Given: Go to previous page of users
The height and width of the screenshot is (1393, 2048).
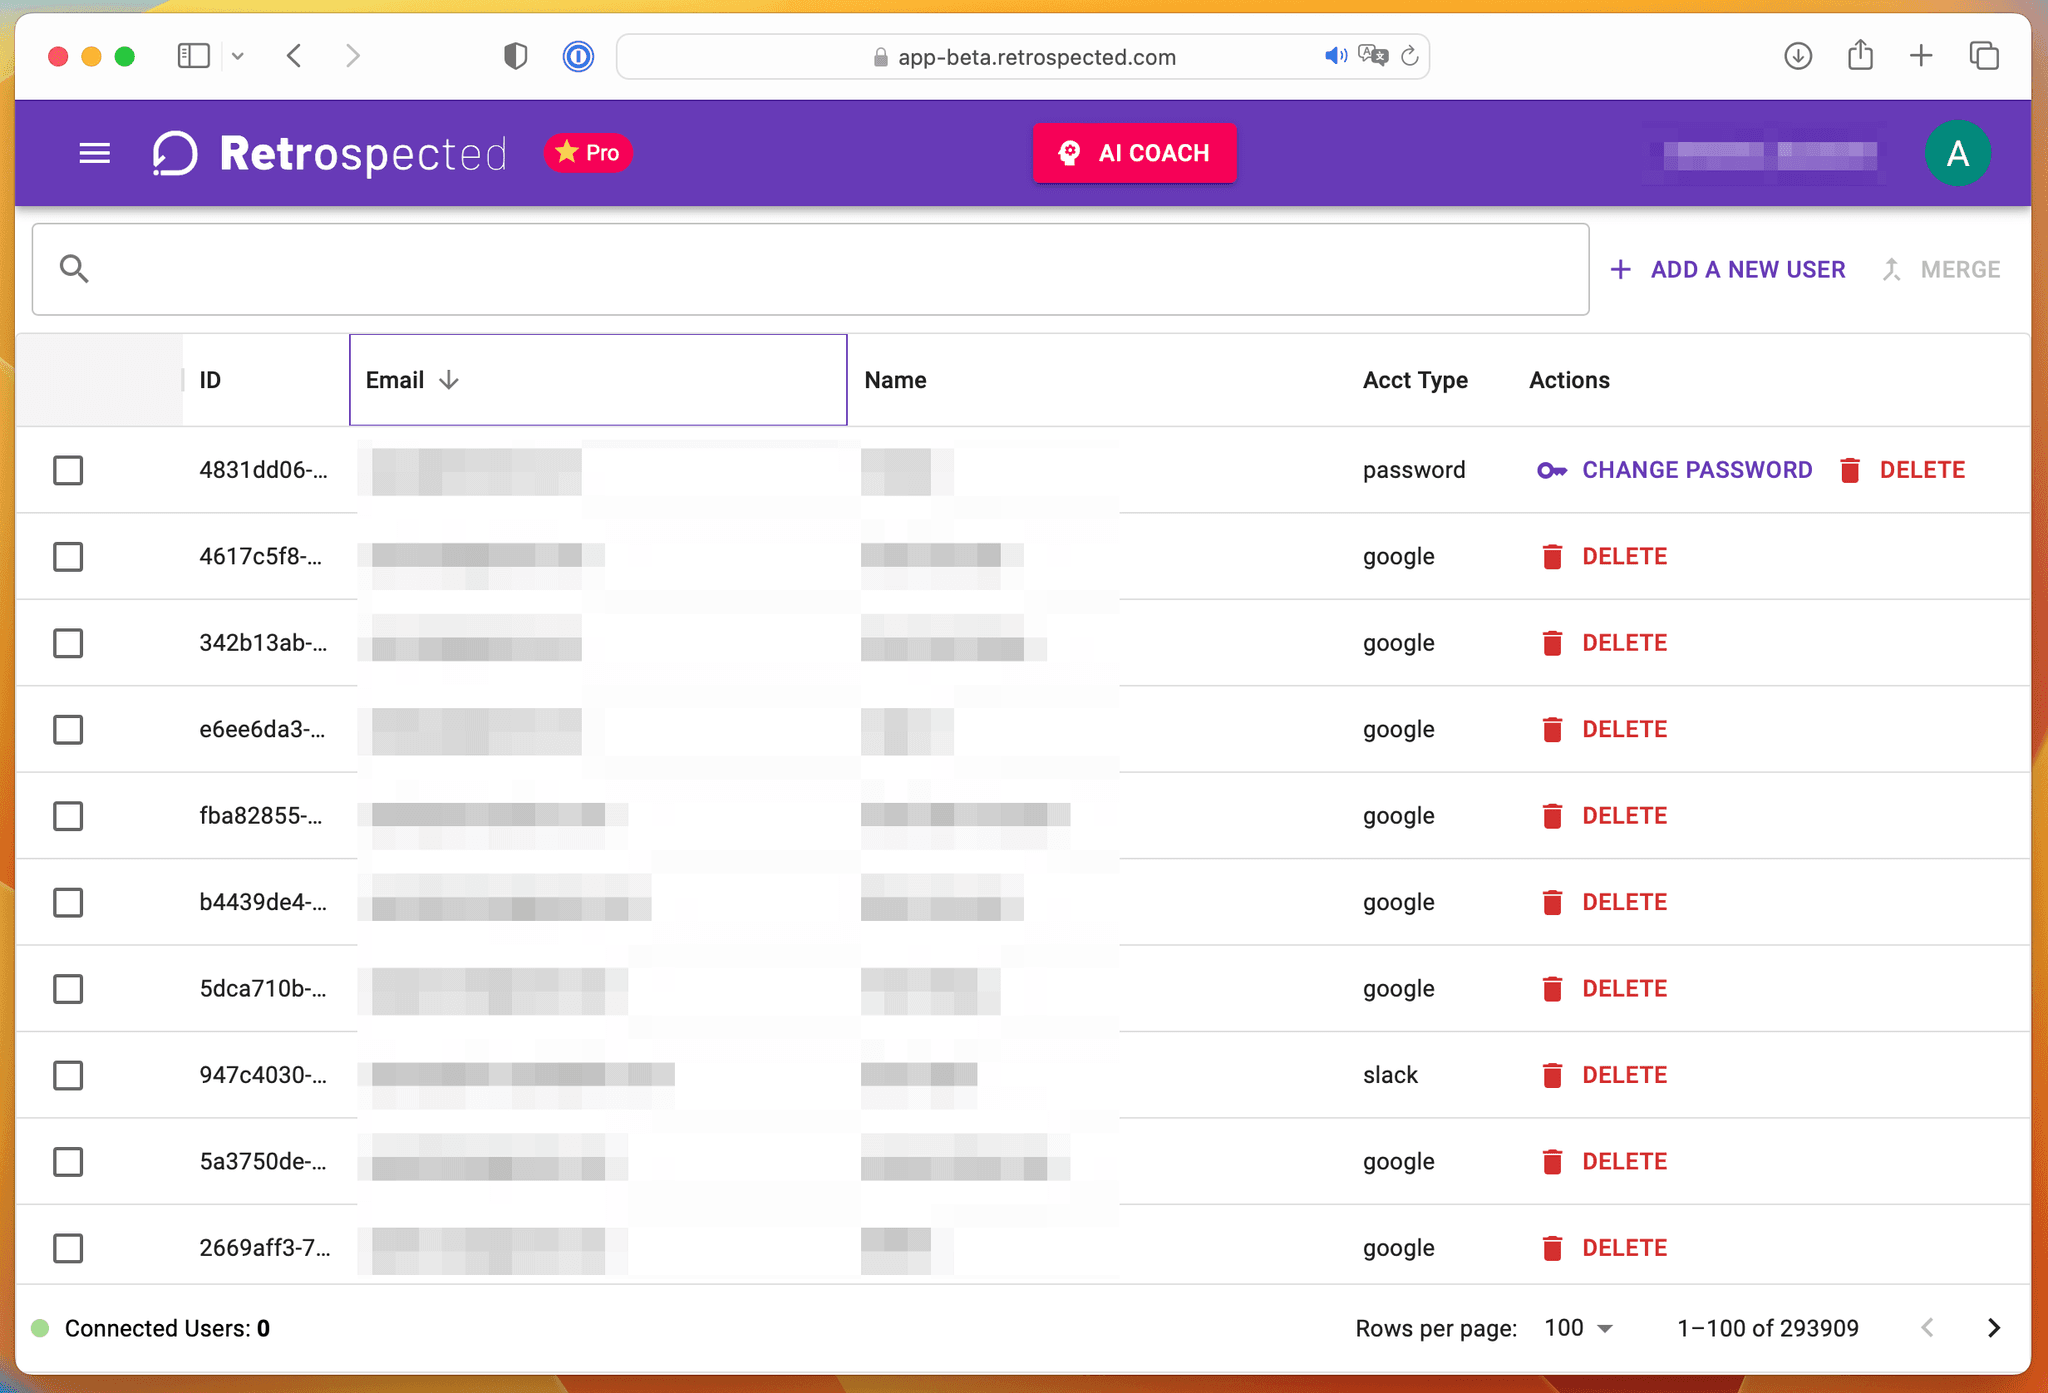Looking at the screenshot, I should (1927, 1328).
